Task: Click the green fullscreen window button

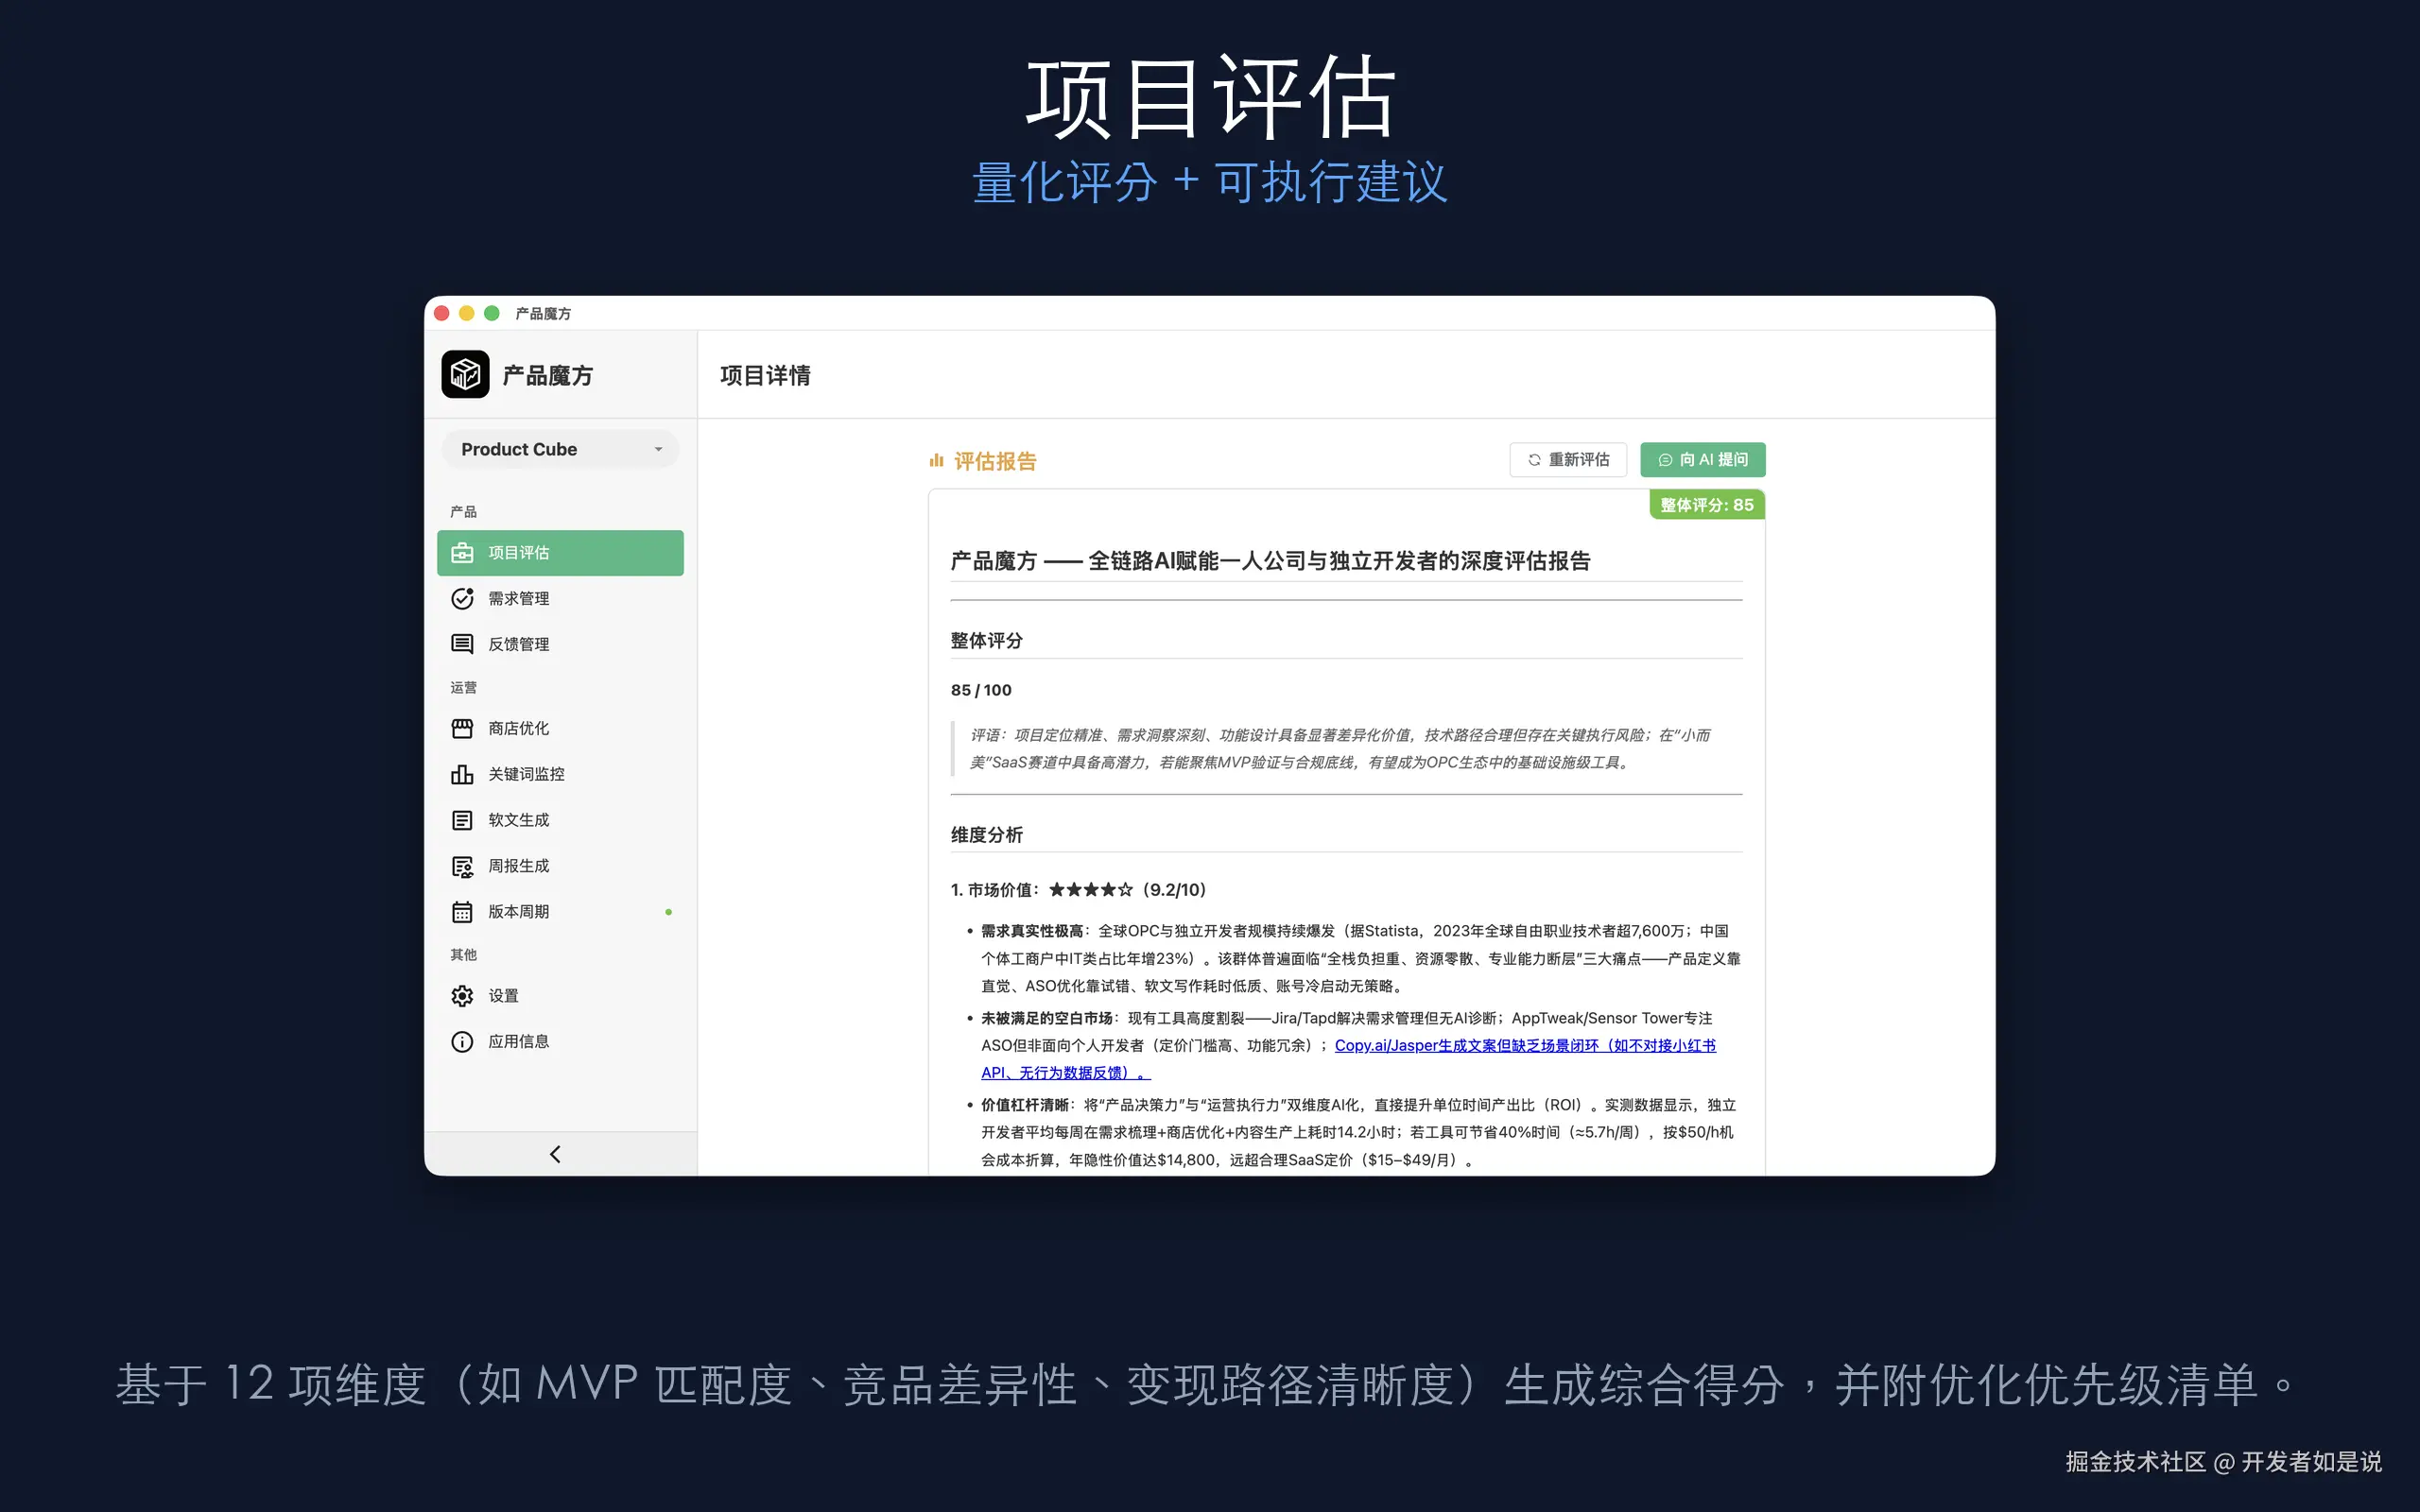Action: point(492,313)
